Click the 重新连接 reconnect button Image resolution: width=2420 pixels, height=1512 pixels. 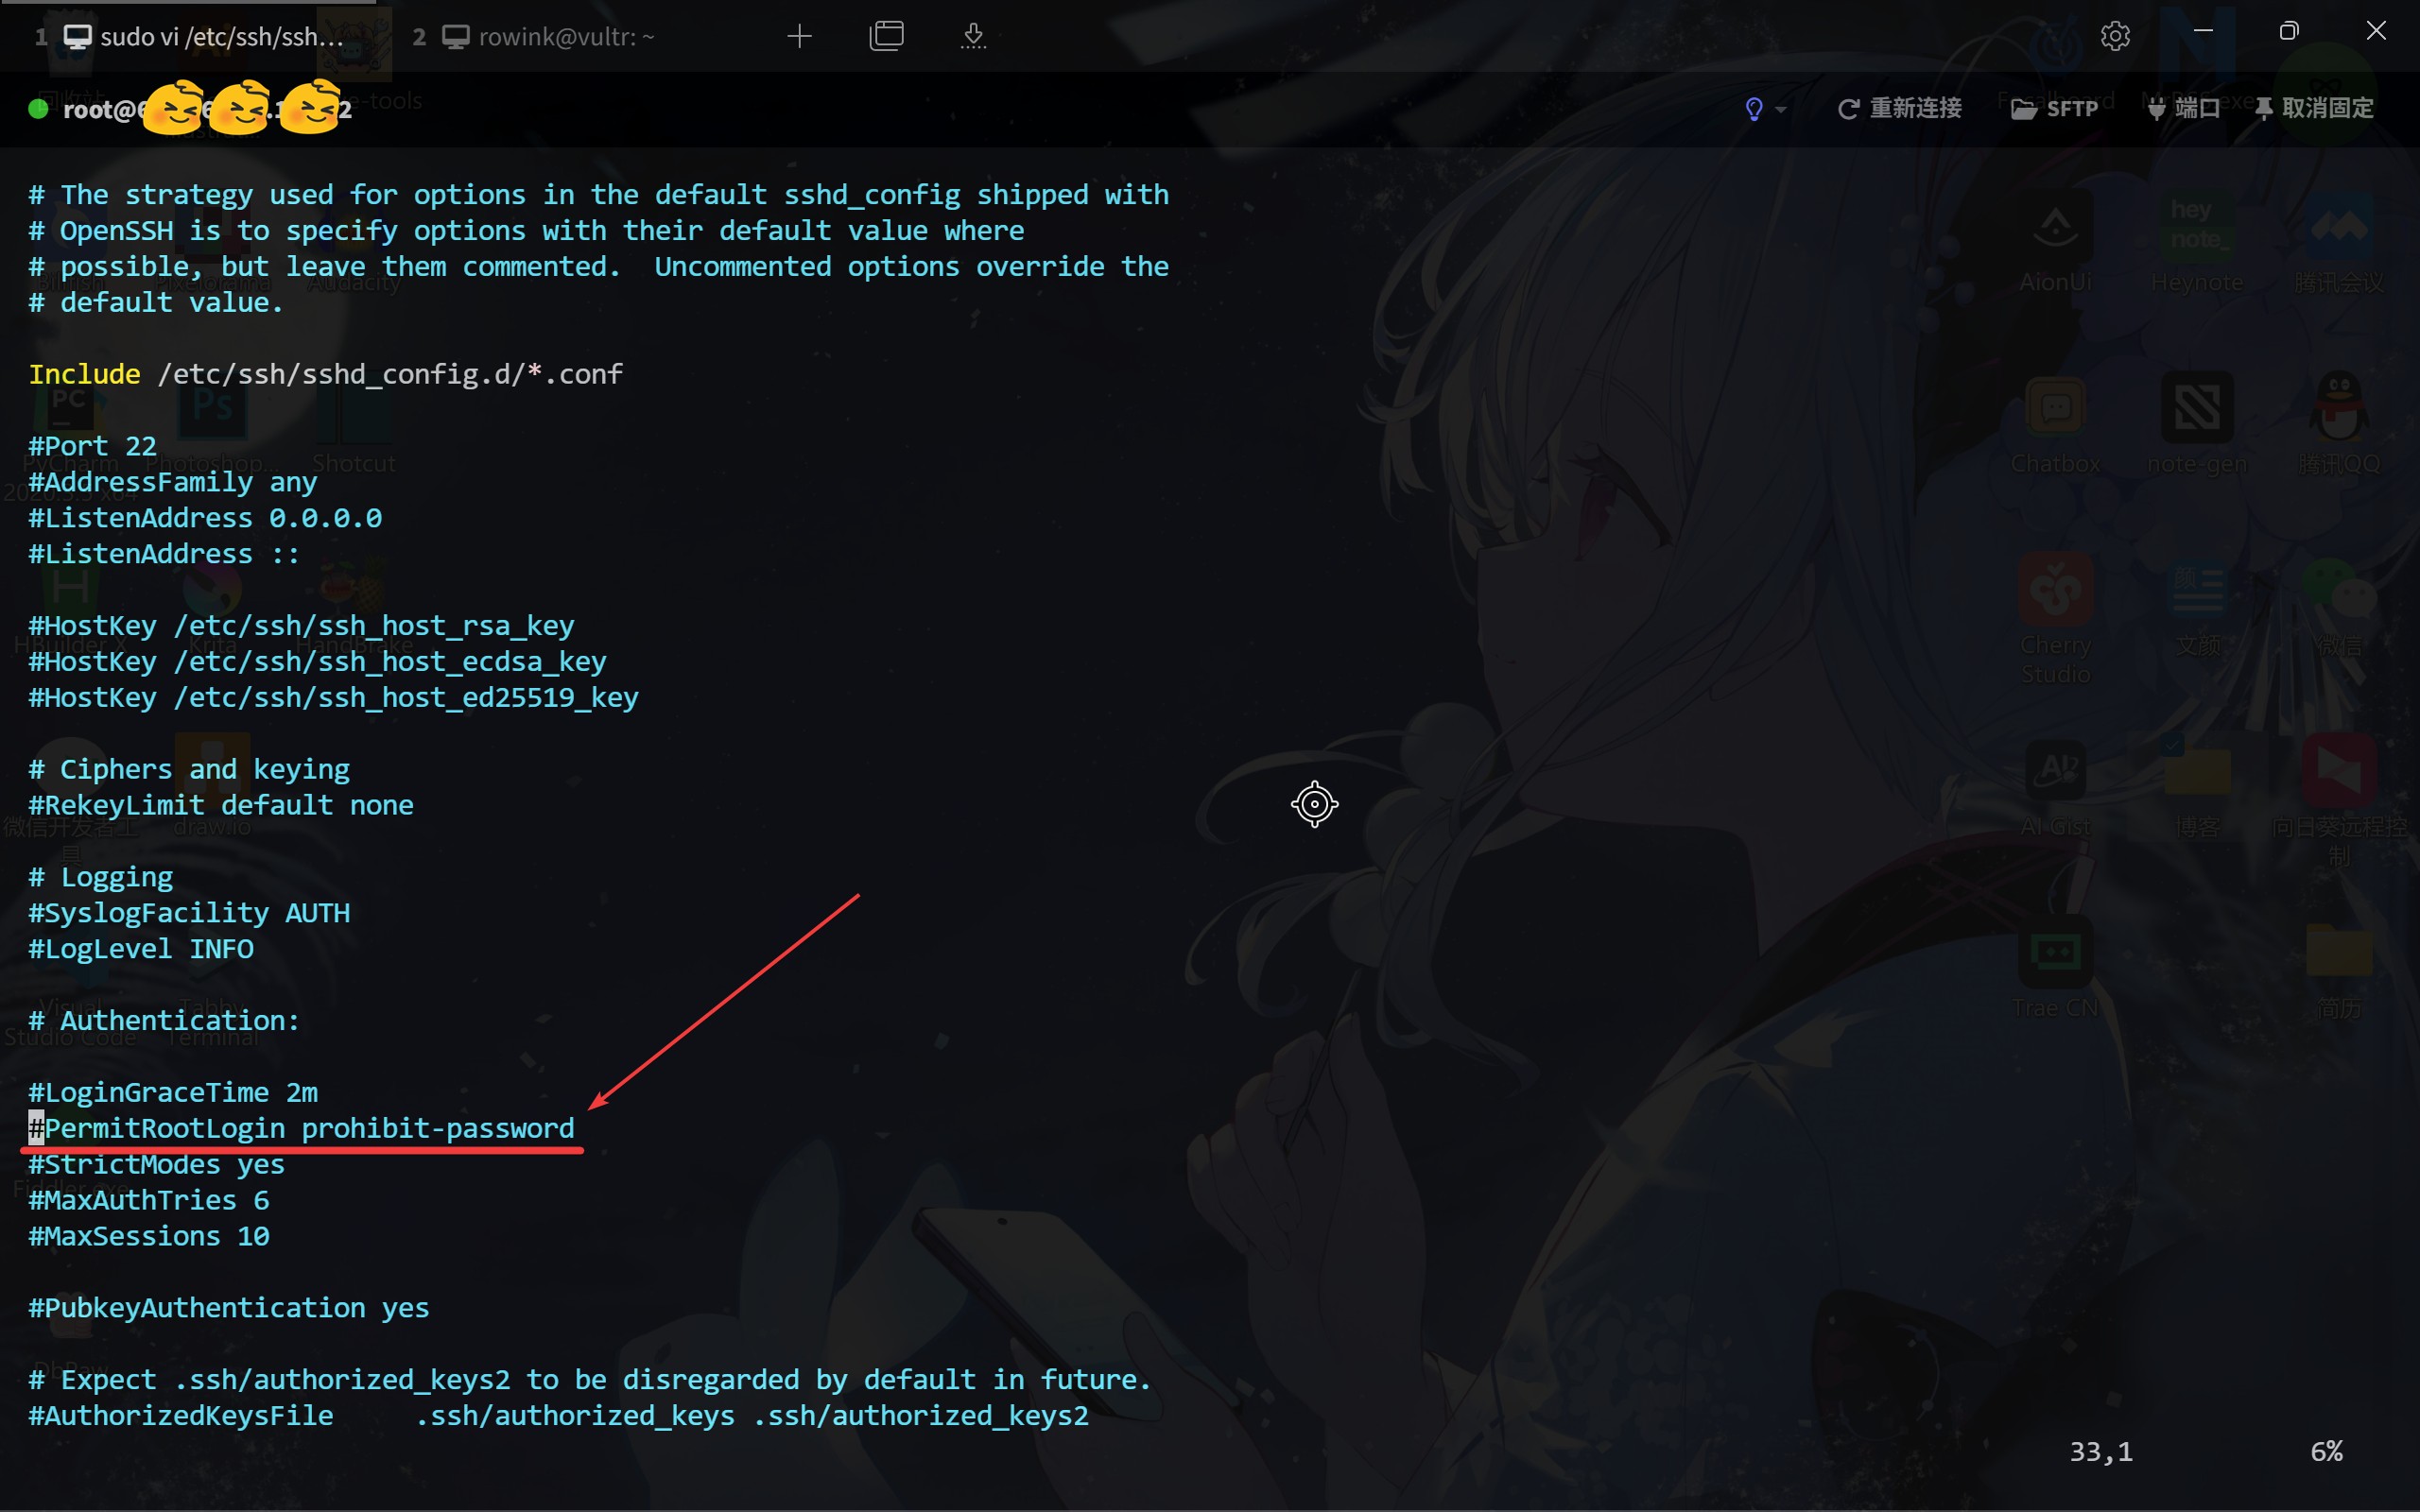point(1900,108)
